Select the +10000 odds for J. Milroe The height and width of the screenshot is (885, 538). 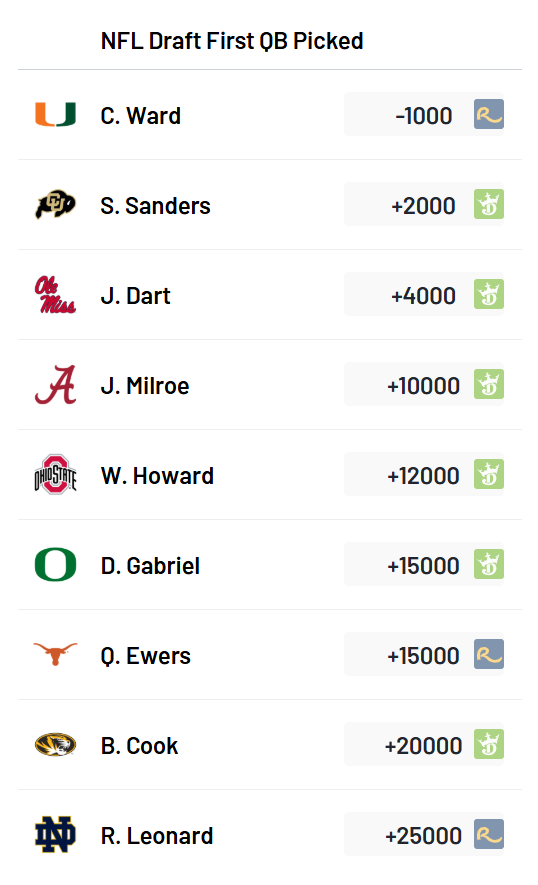(424, 385)
